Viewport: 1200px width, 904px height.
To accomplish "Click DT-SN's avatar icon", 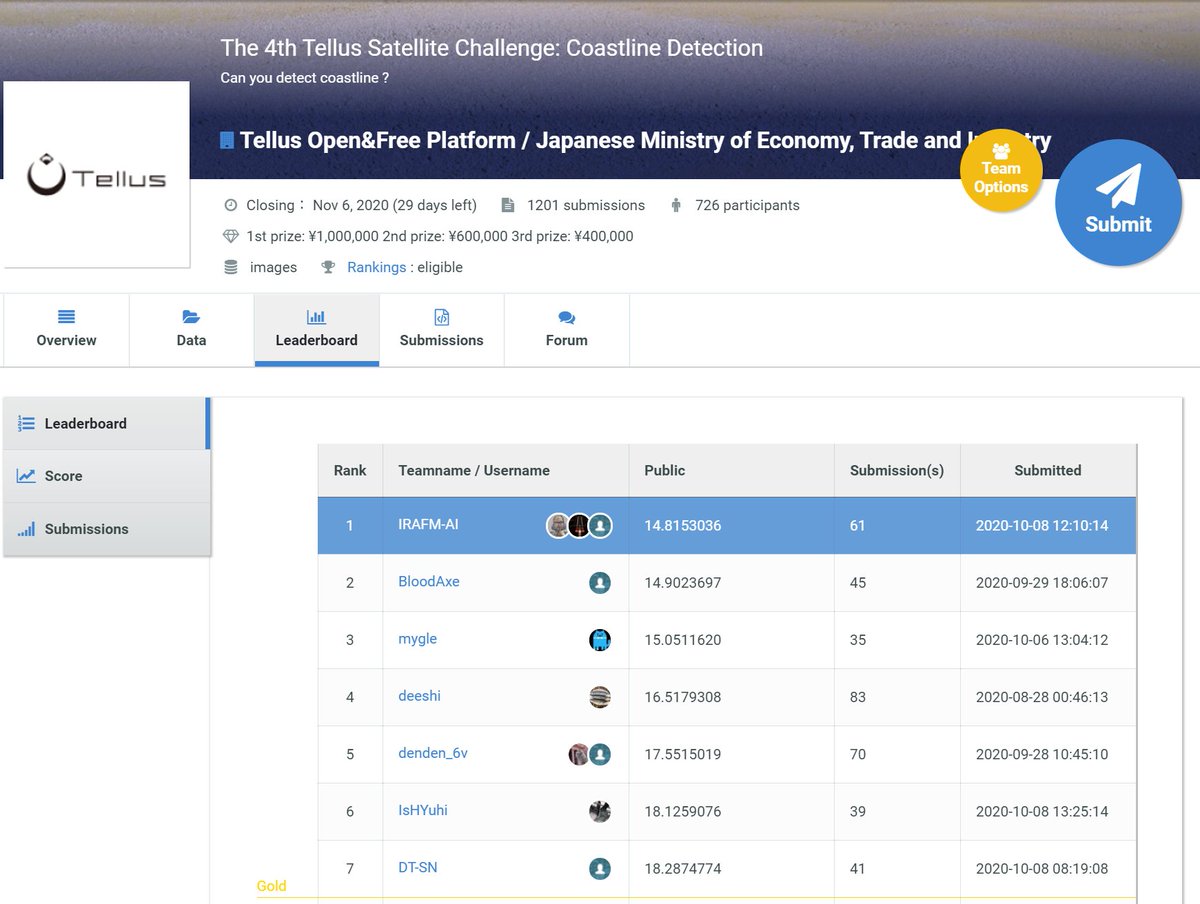I will click(599, 868).
